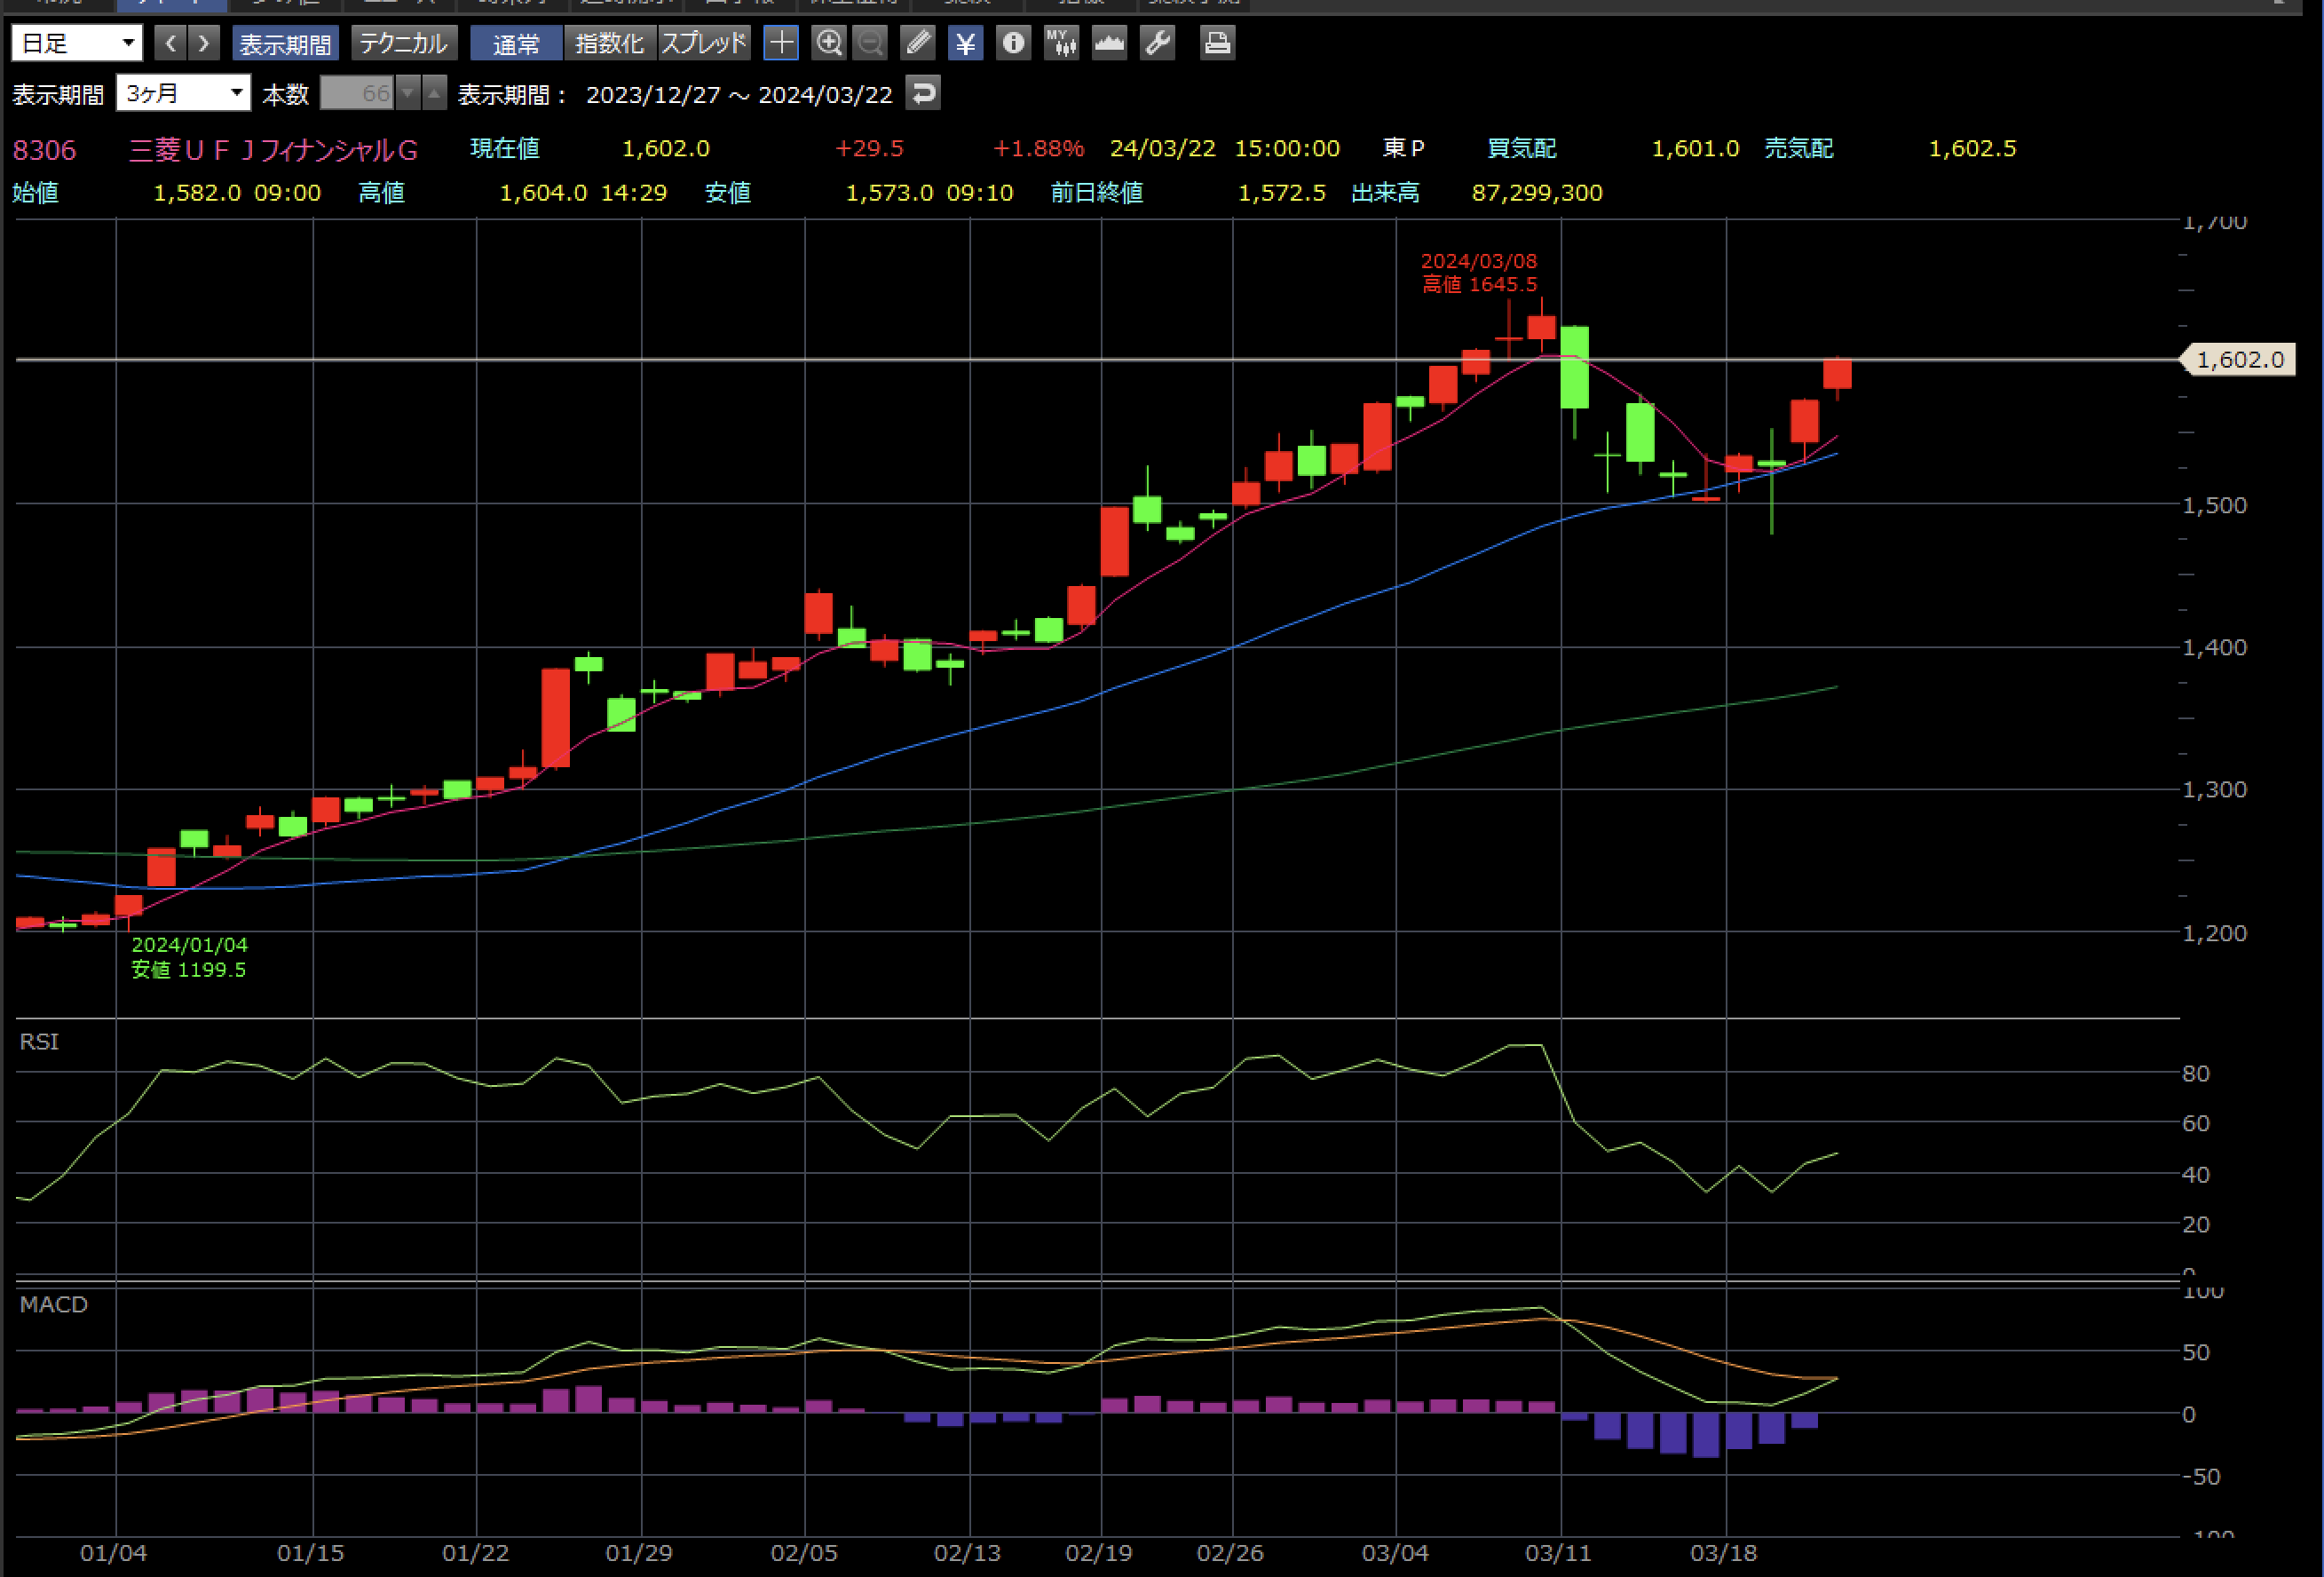Open the MY chart settings icon
2324x1577 pixels.
click(x=1061, y=43)
